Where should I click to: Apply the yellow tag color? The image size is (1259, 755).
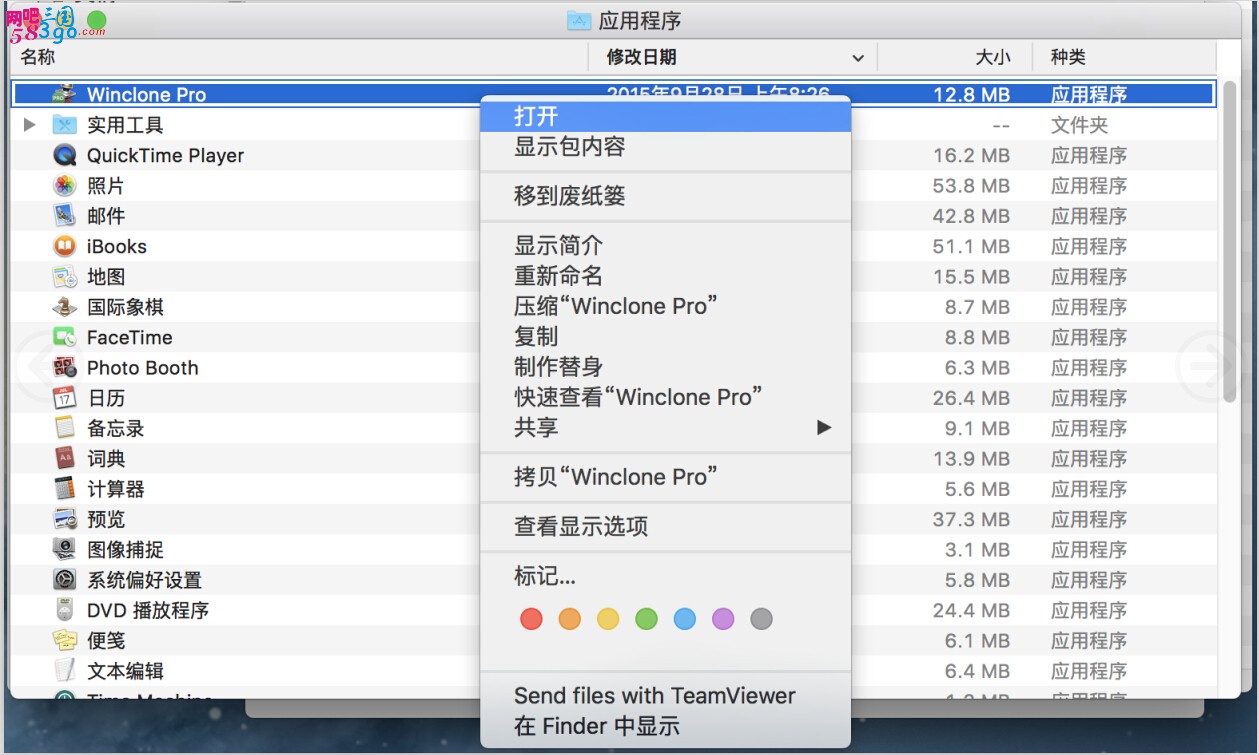tap(608, 619)
